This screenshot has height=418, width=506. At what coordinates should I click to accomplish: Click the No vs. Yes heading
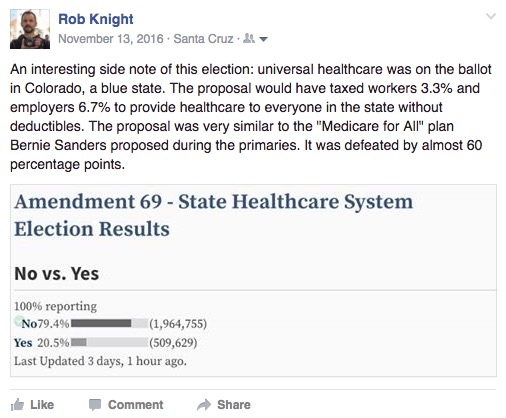pos(57,274)
